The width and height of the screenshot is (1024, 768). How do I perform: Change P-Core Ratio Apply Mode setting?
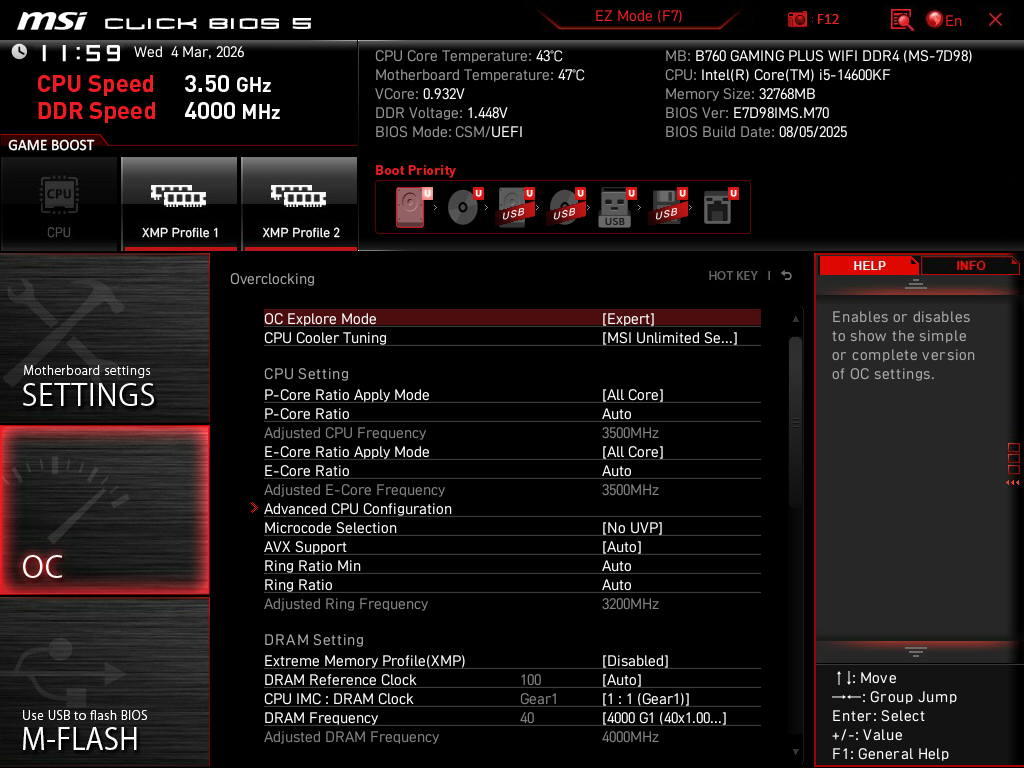[512, 394]
